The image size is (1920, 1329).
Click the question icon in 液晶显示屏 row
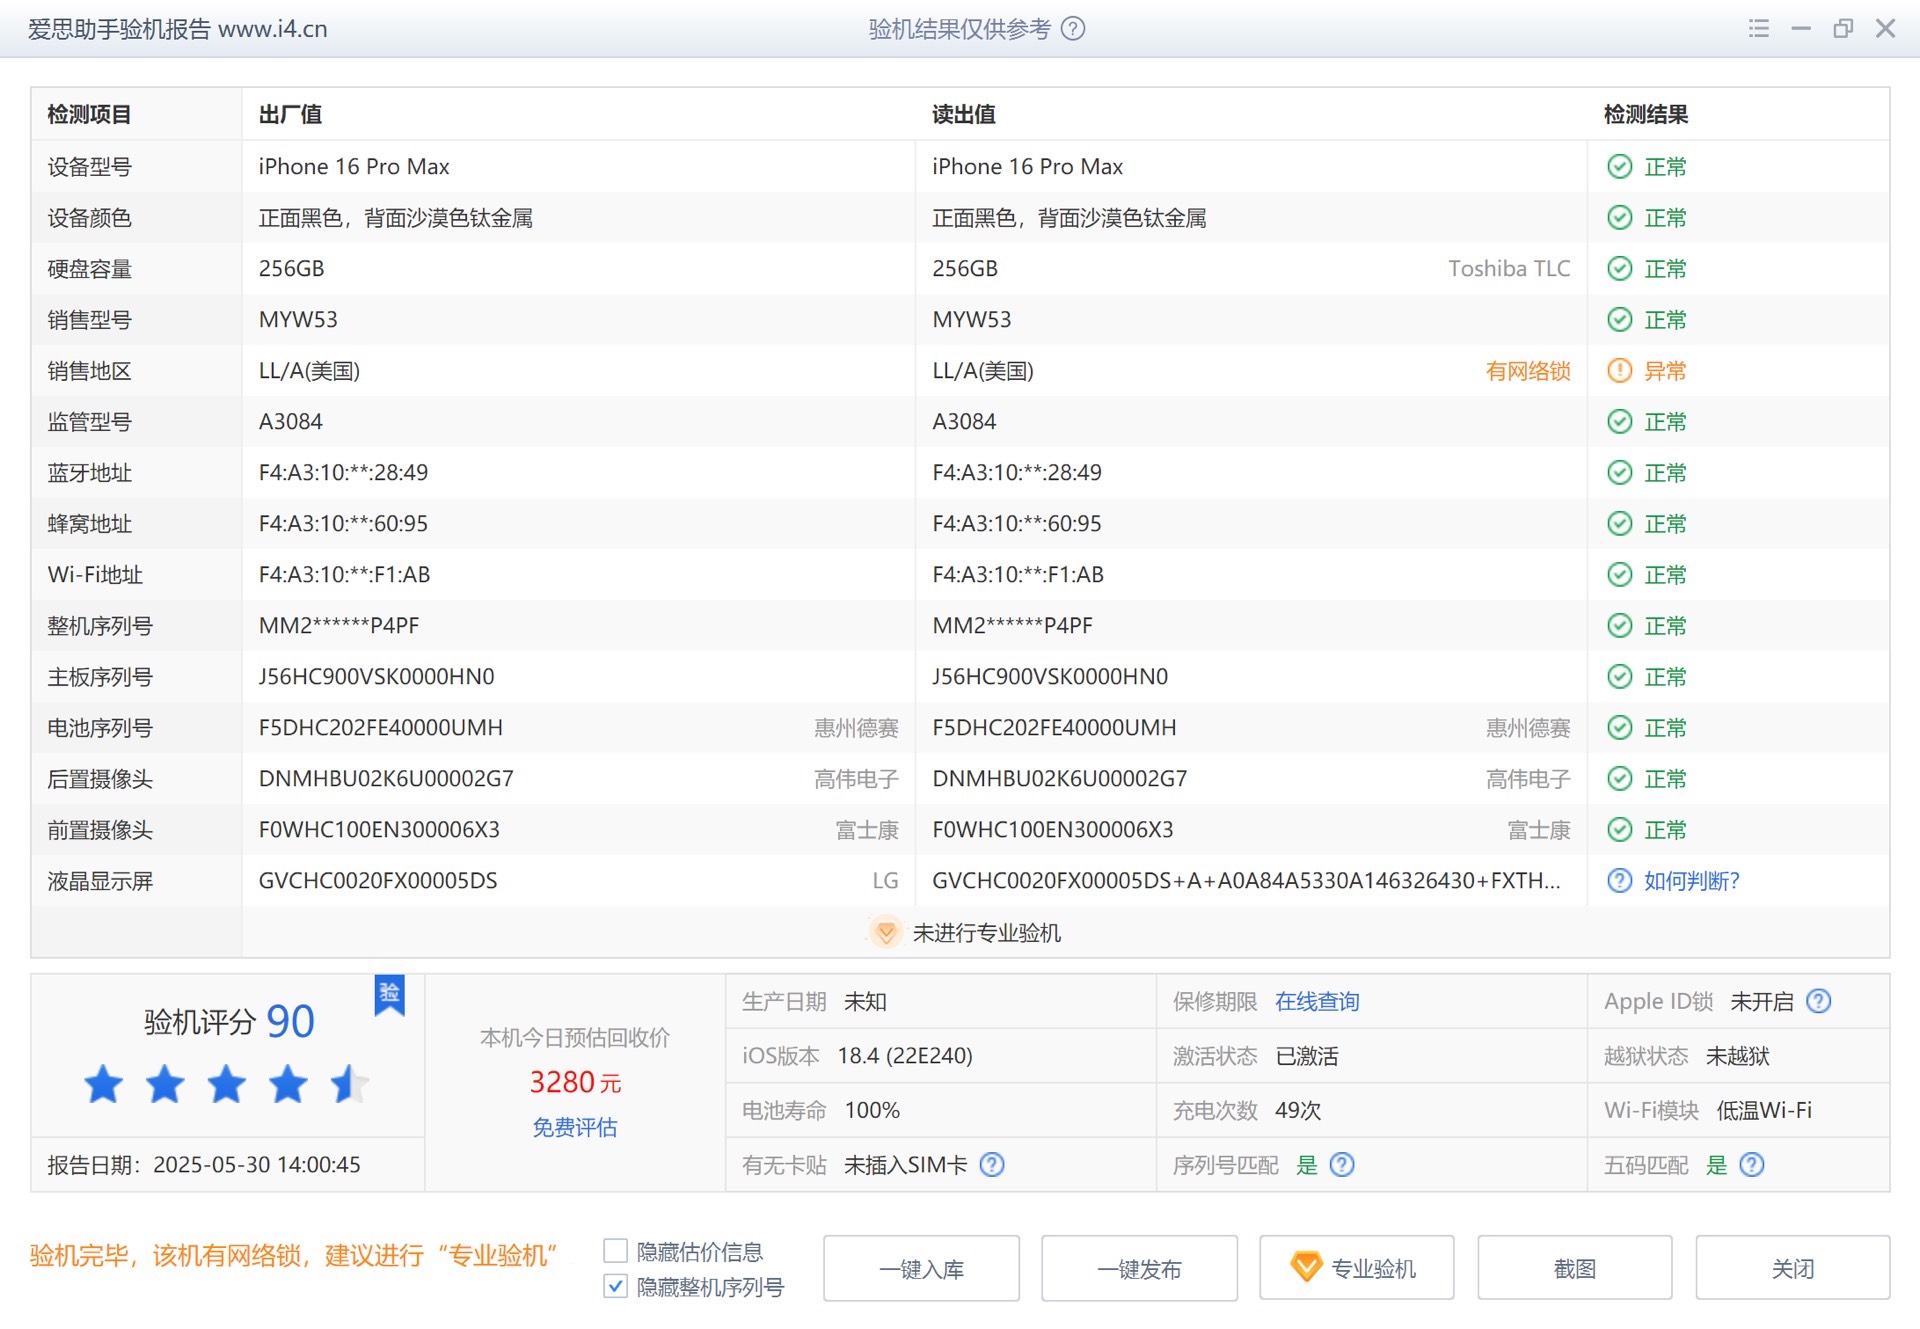(x=1619, y=881)
